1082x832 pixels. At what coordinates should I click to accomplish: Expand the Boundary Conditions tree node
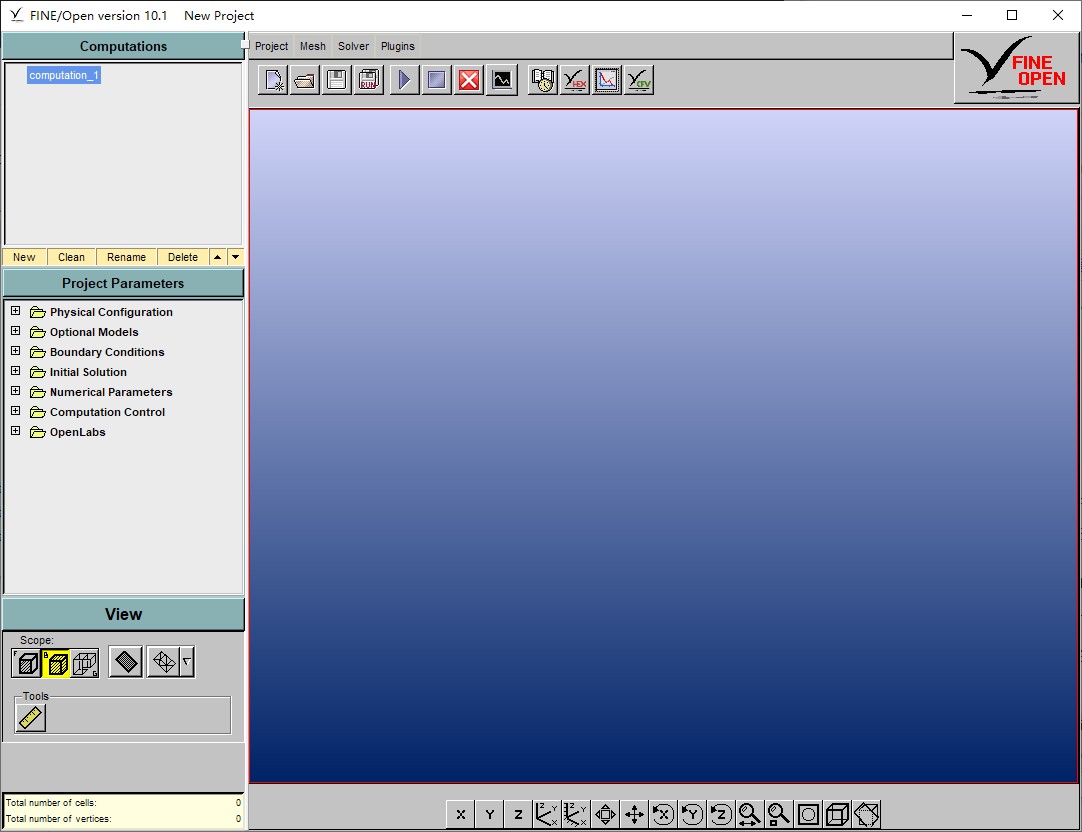pos(15,351)
